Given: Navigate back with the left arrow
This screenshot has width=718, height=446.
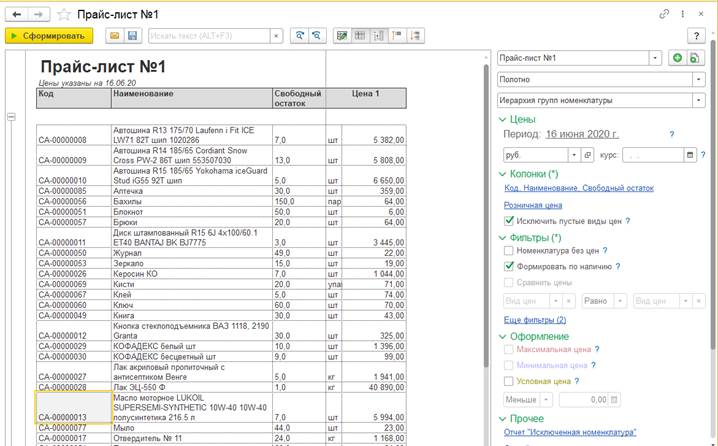Looking at the screenshot, I should point(16,14).
